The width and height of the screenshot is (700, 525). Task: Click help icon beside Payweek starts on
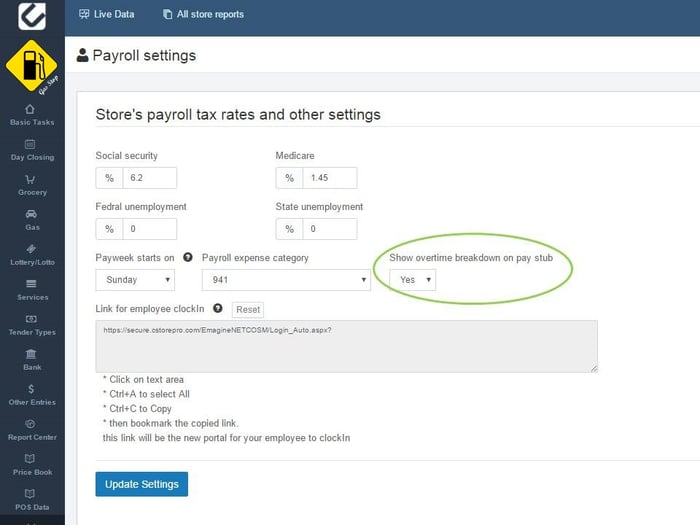[x=188, y=258]
